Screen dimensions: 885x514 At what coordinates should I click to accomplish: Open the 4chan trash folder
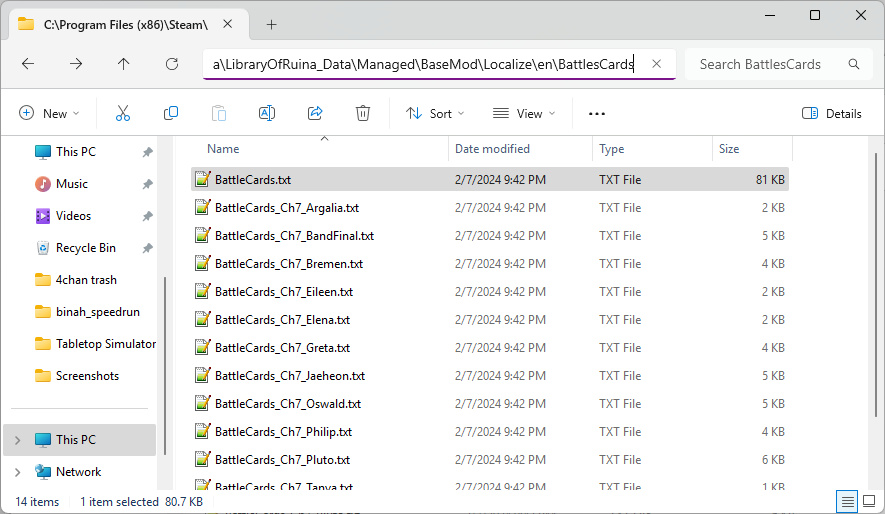point(86,280)
